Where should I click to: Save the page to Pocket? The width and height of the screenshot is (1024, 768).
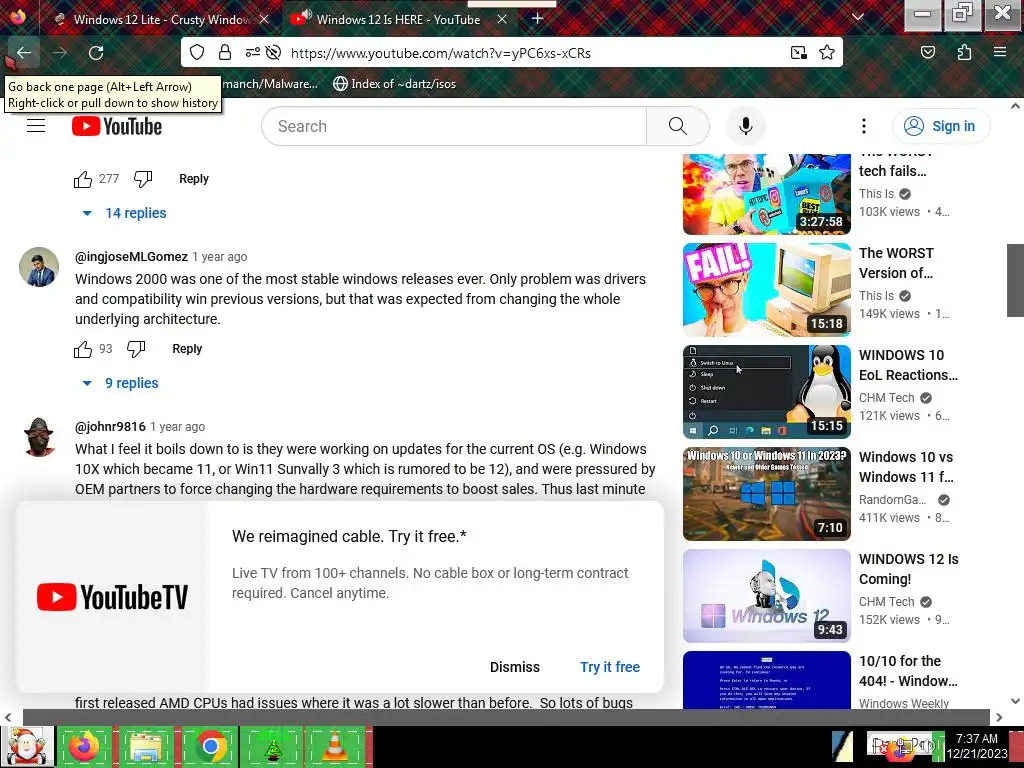coord(927,52)
